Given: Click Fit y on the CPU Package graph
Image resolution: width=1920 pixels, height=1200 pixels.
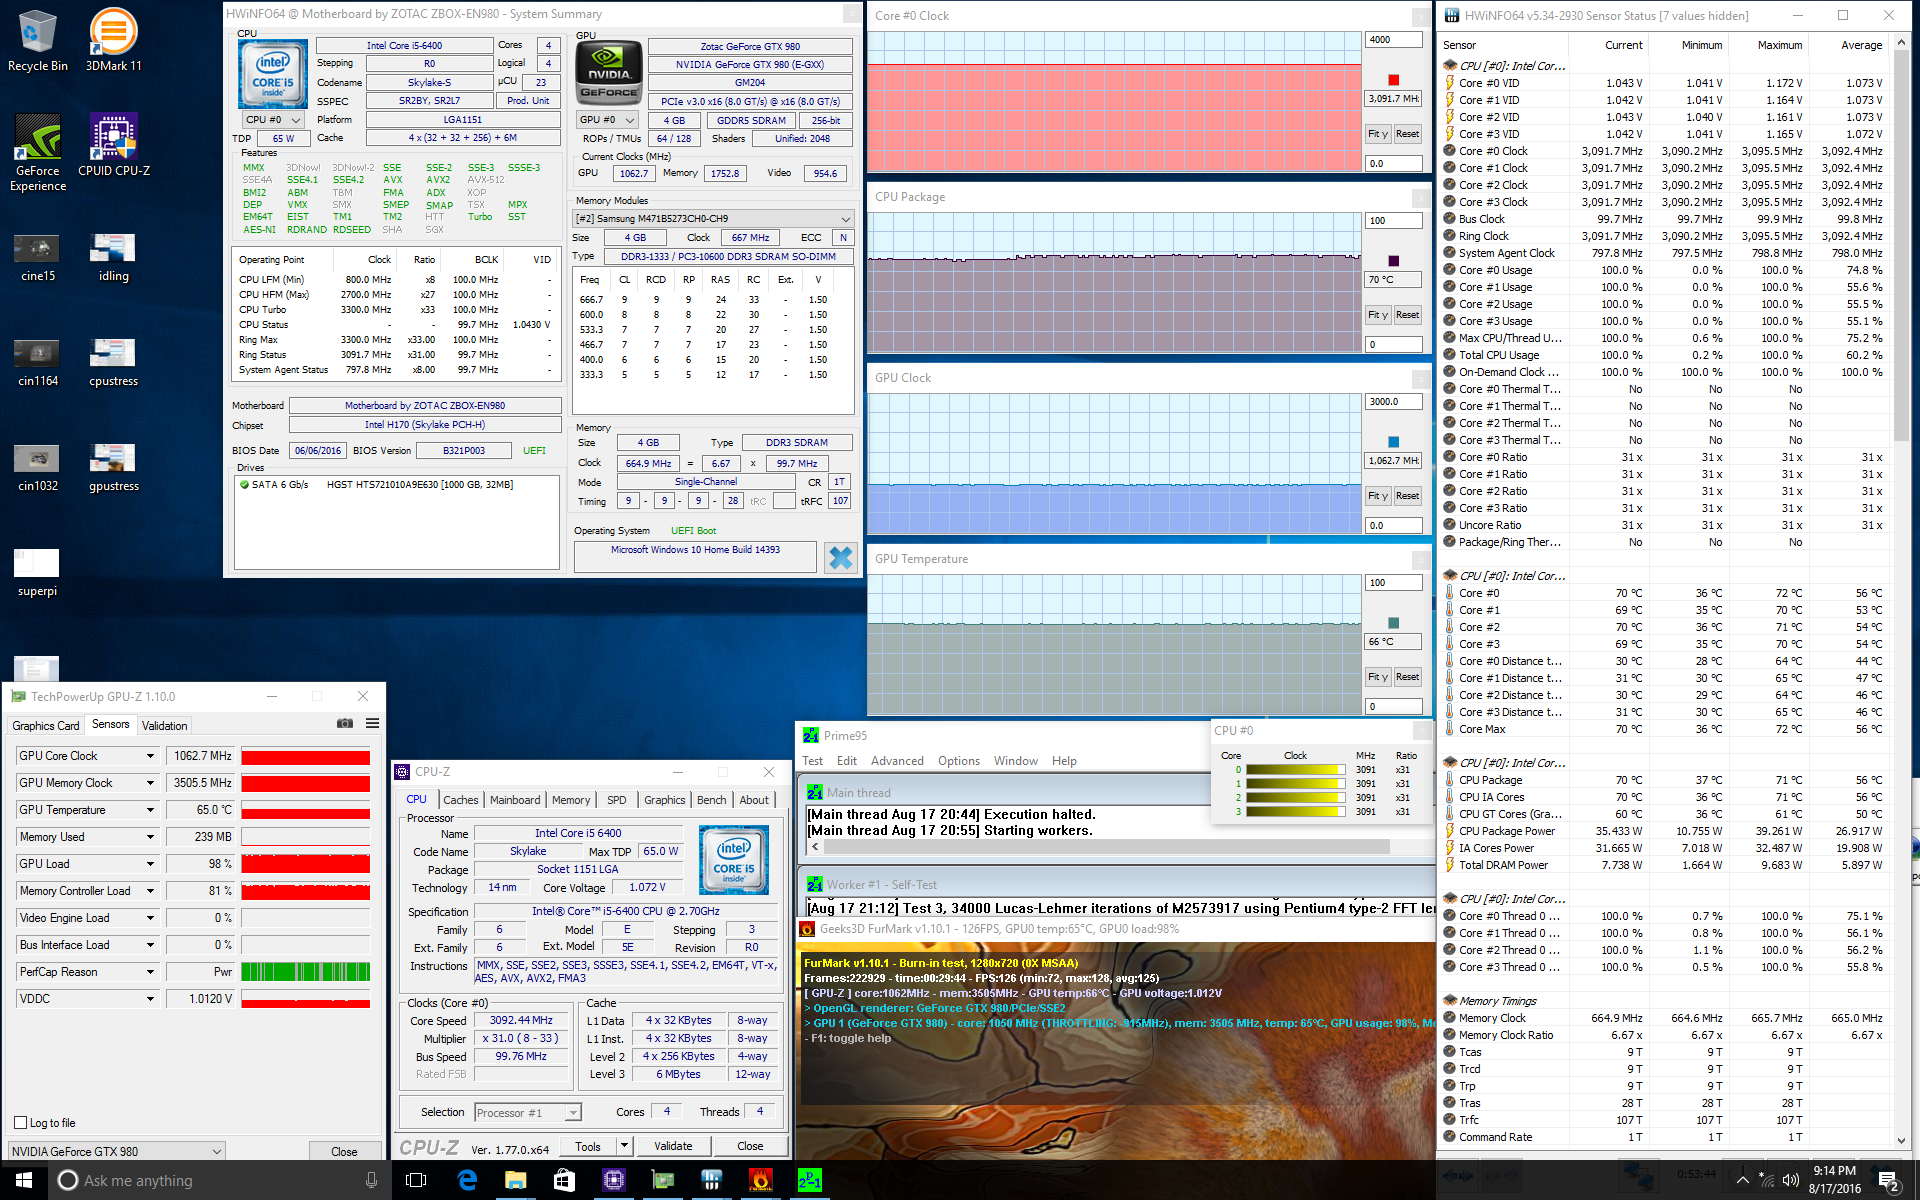Looking at the screenshot, I should pyautogui.click(x=1378, y=315).
